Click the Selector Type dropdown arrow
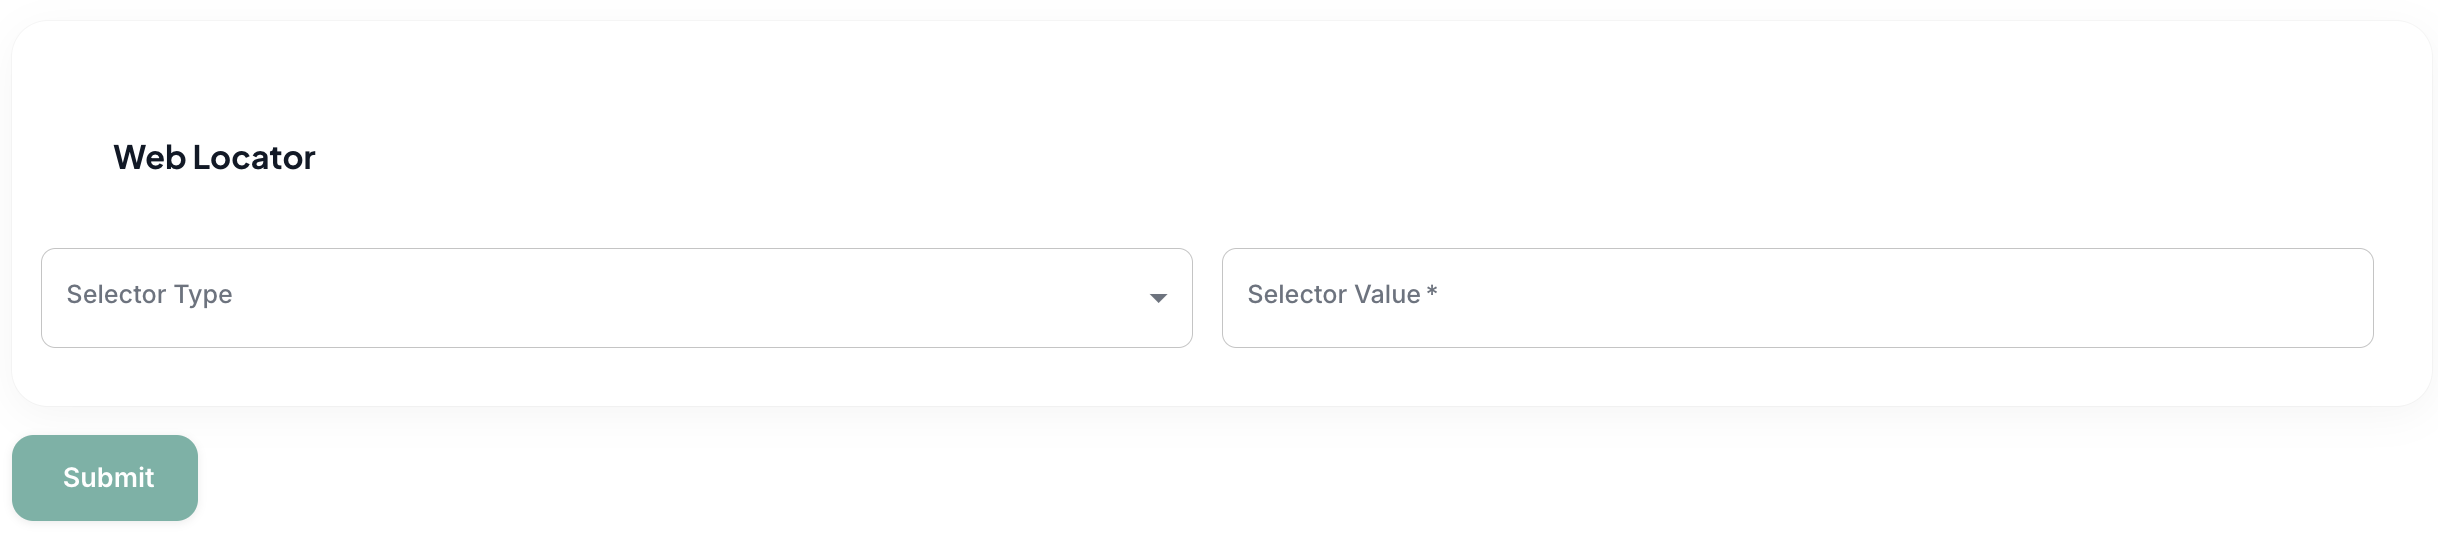The height and width of the screenshot is (538, 2438). (x=1158, y=298)
